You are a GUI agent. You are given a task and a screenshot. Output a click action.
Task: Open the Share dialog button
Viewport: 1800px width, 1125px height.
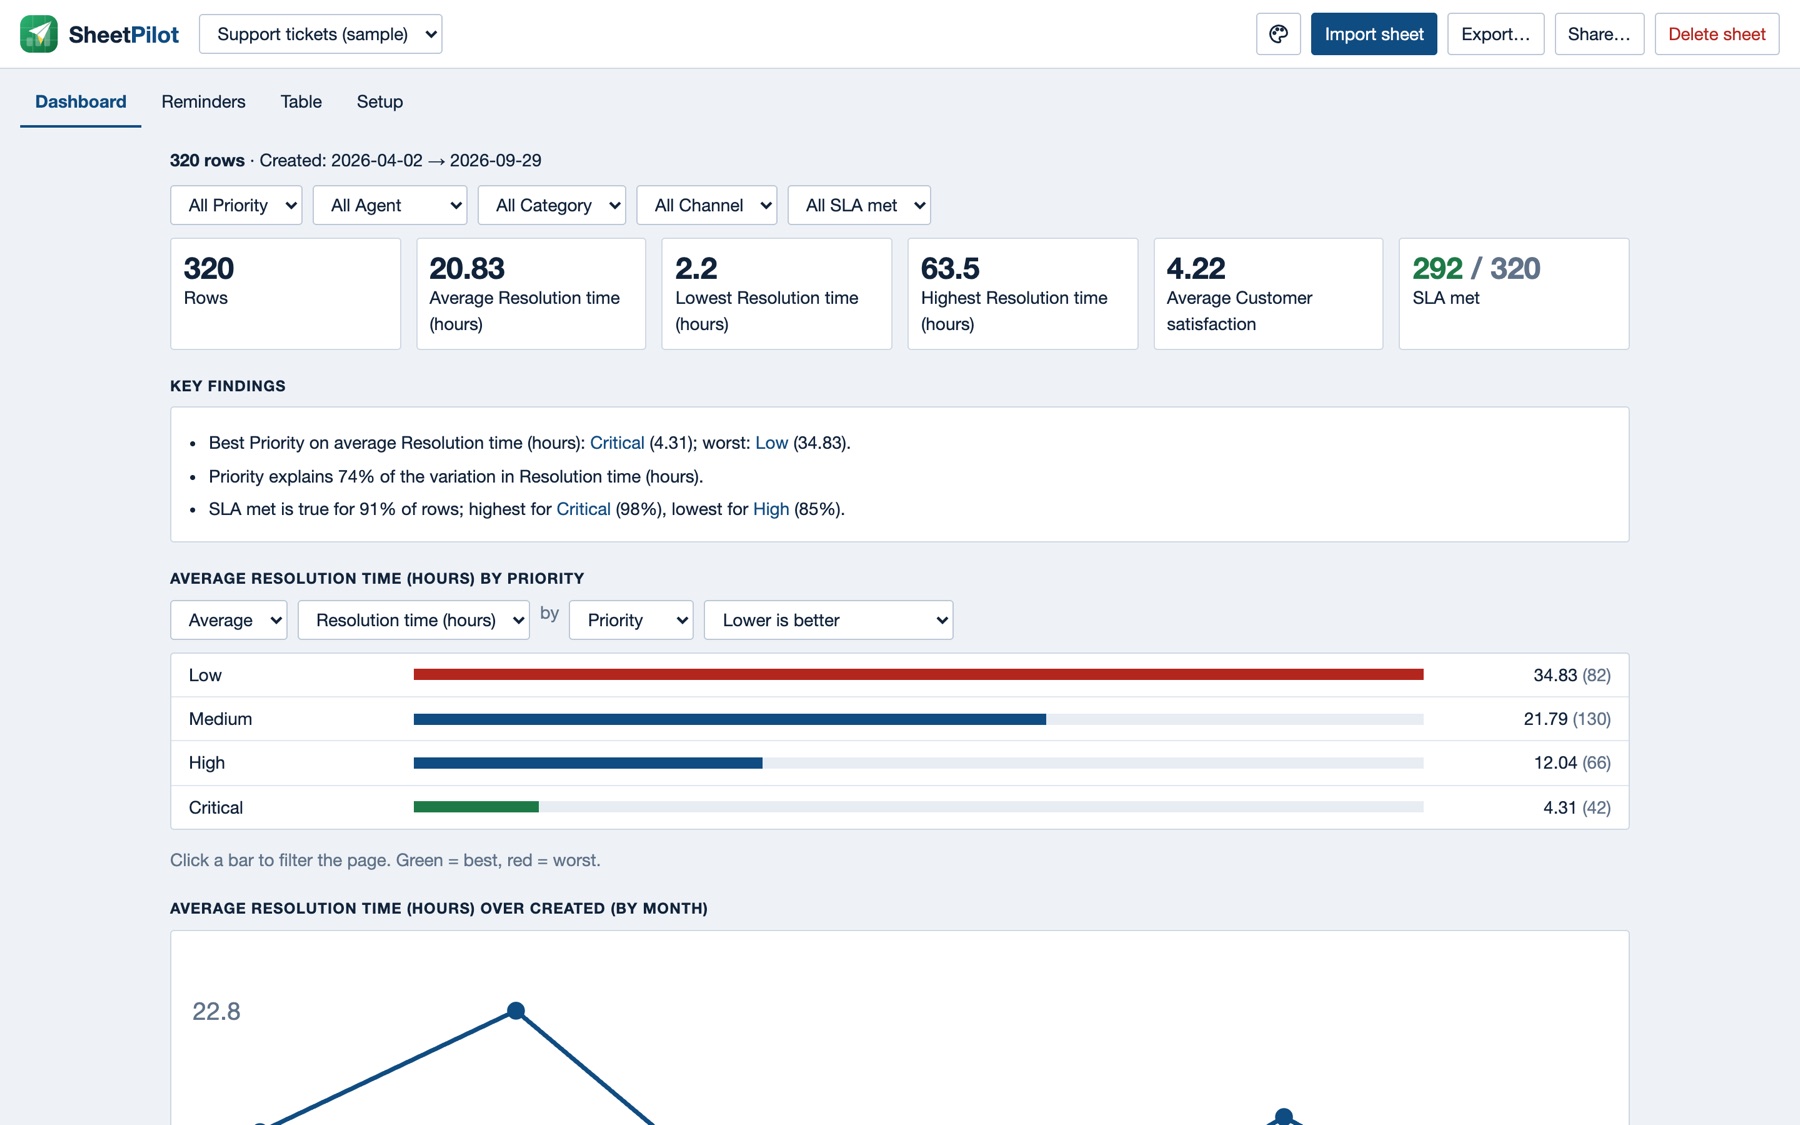tap(1599, 34)
